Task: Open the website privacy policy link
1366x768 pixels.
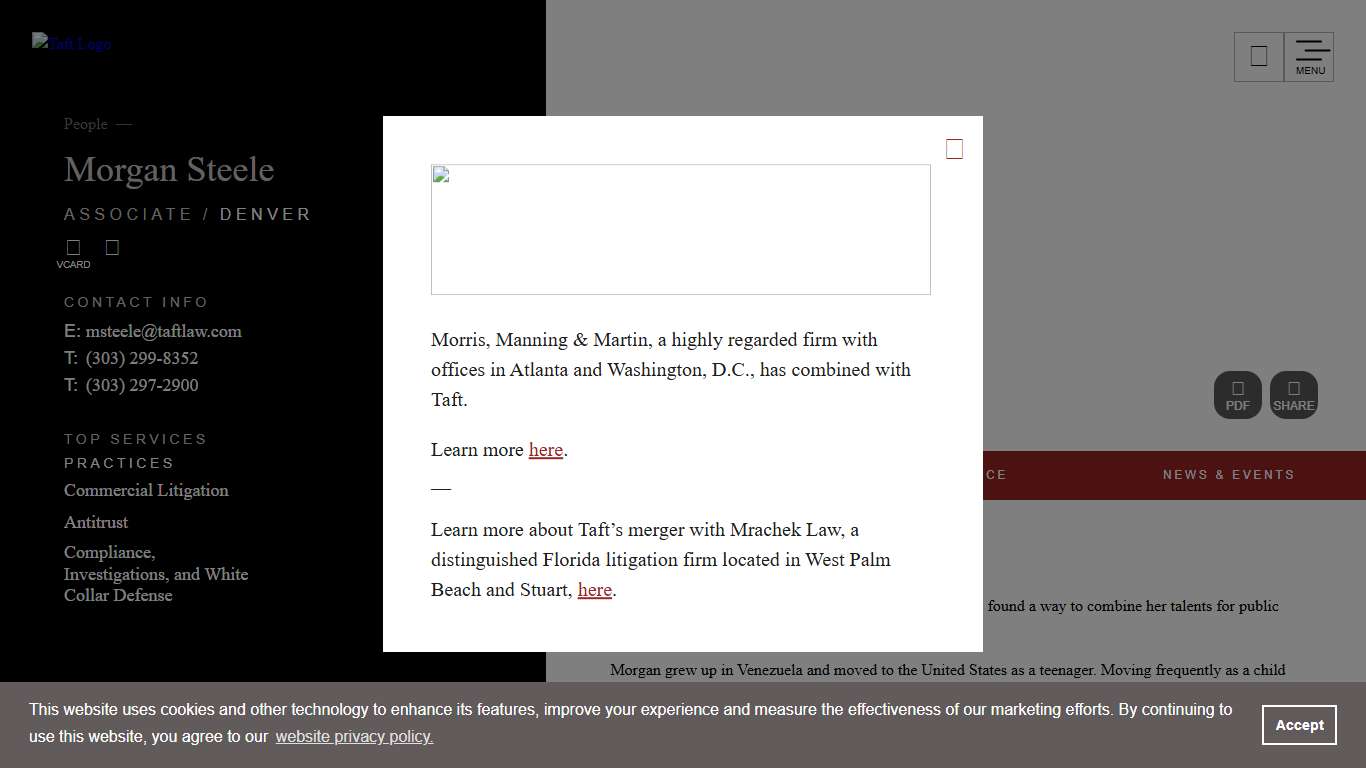Action: (x=354, y=737)
